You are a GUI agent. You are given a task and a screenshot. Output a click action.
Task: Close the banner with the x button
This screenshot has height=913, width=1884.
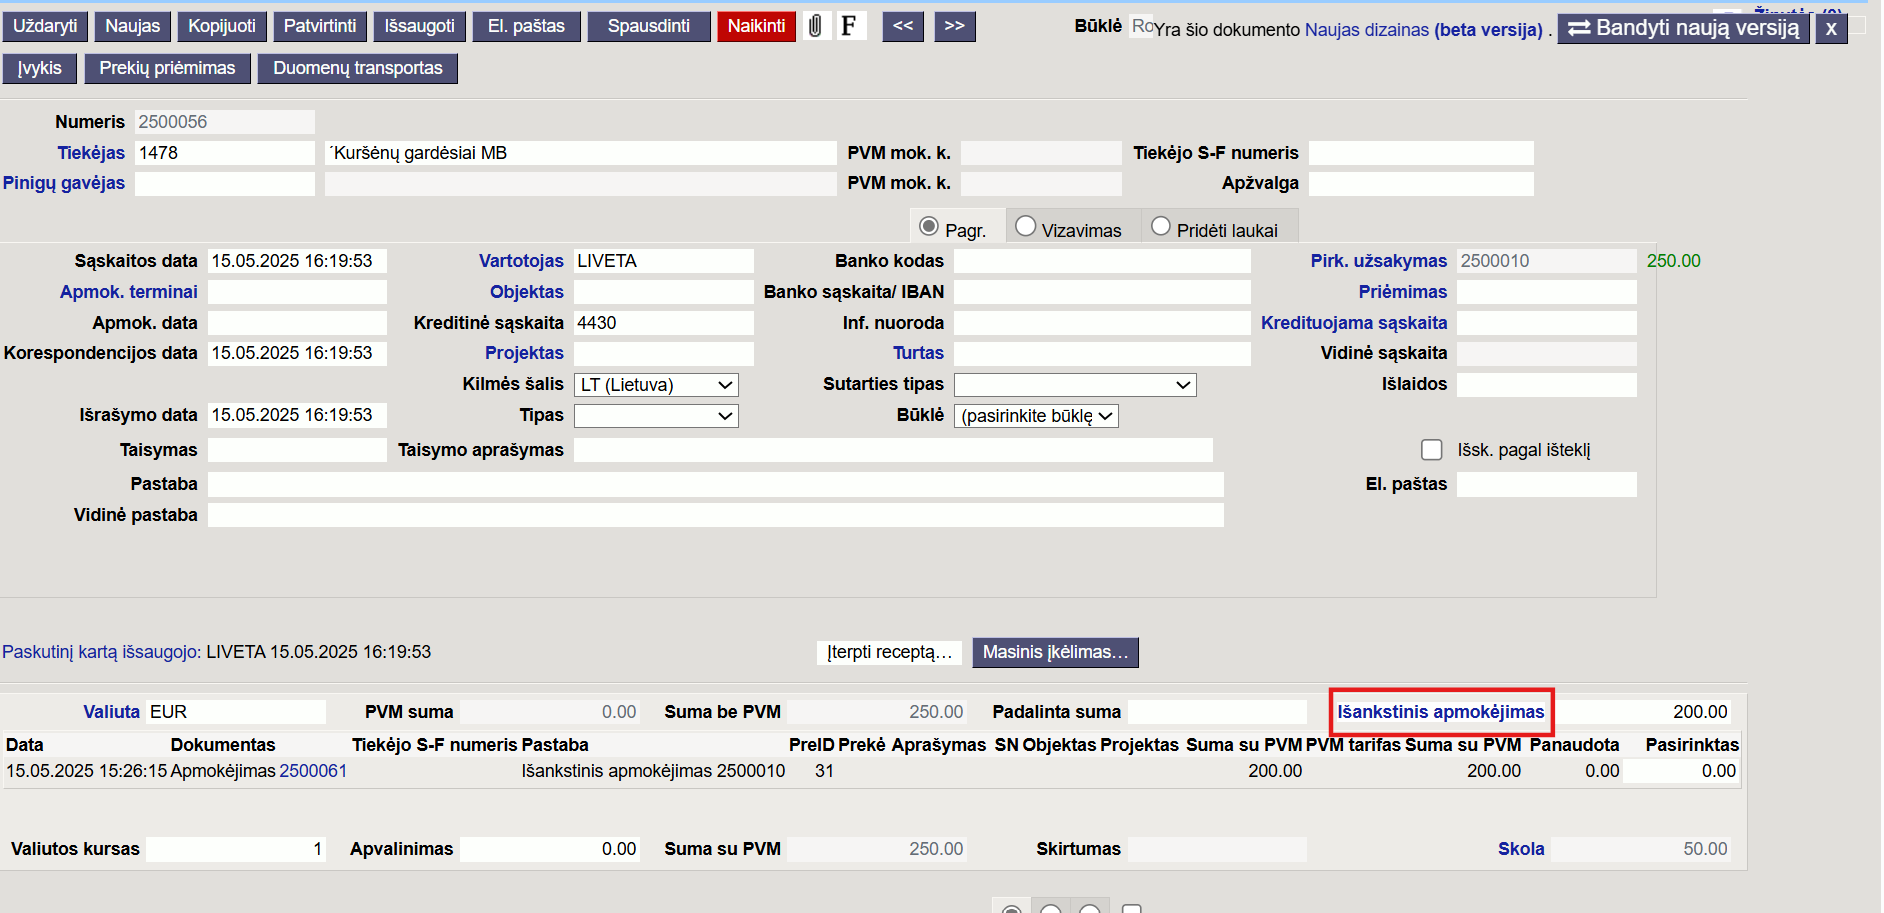click(1831, 28)
